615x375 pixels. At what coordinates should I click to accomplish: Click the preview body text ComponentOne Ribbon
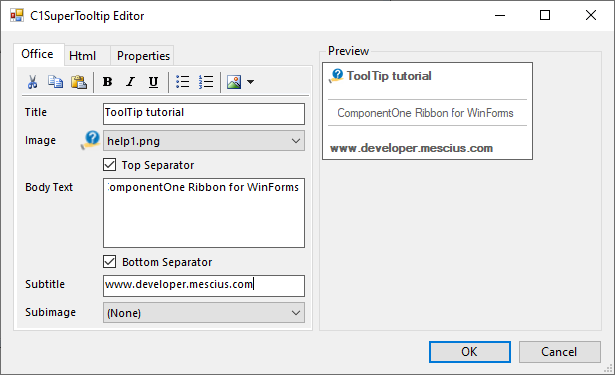[x=425, y=113]
